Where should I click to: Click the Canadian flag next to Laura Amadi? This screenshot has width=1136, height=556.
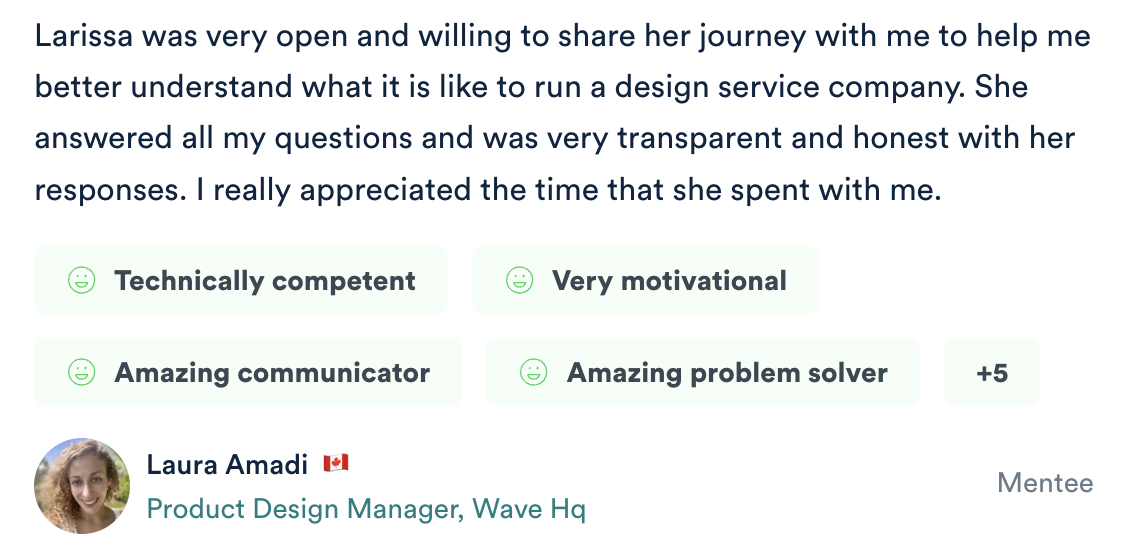335,464
